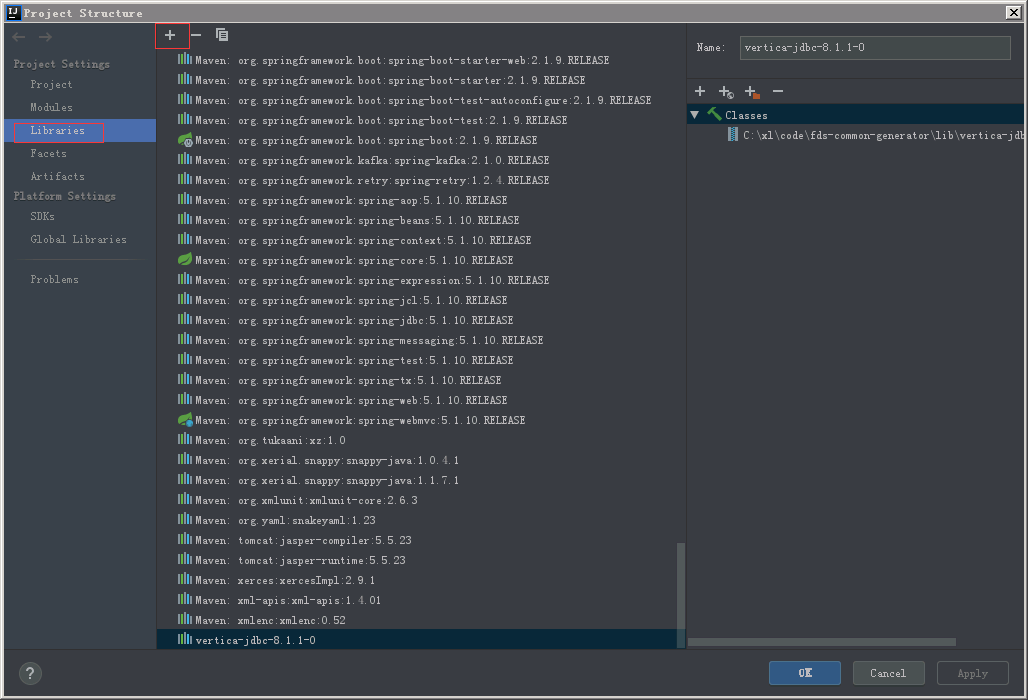Click the spring-webmvc library icon

(185, 420)
